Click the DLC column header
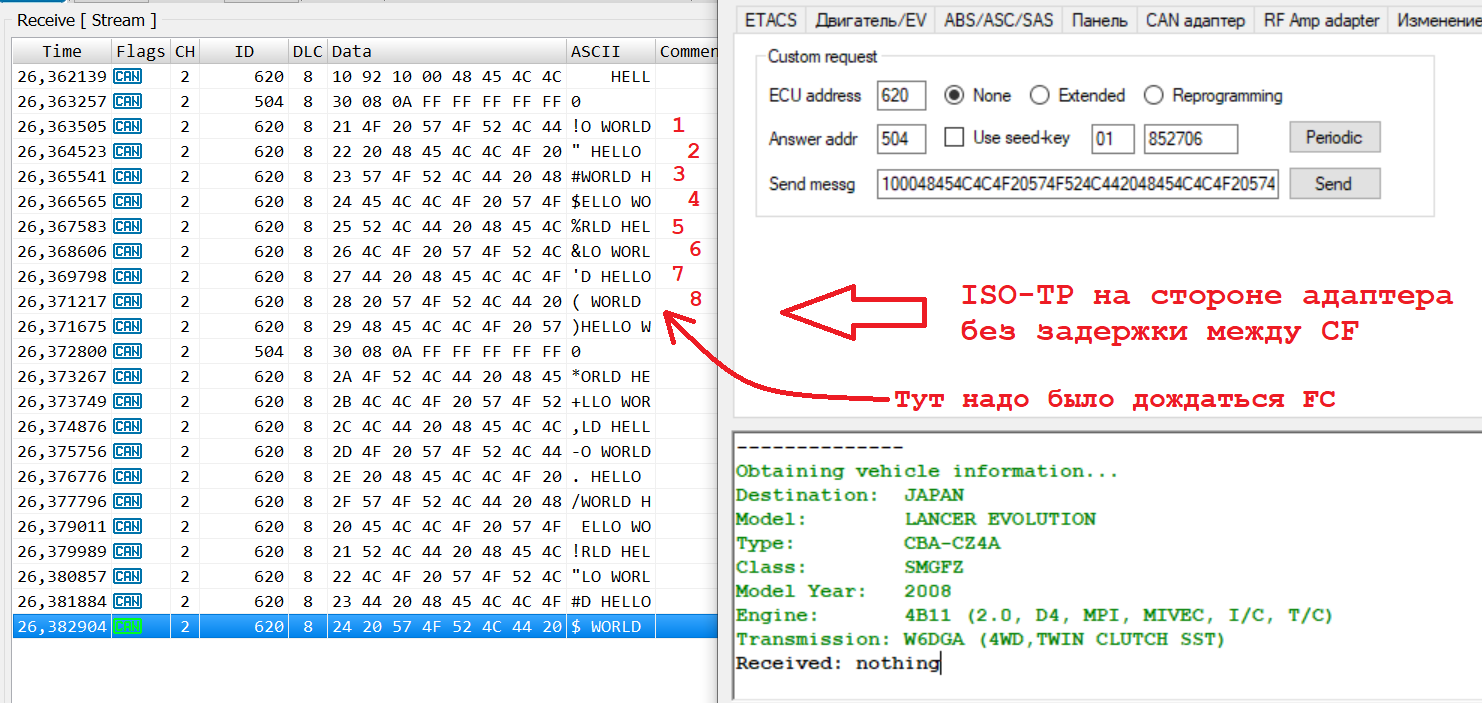Image resolution: width=1482 pixels, height=706 pixels. point(308,51)
